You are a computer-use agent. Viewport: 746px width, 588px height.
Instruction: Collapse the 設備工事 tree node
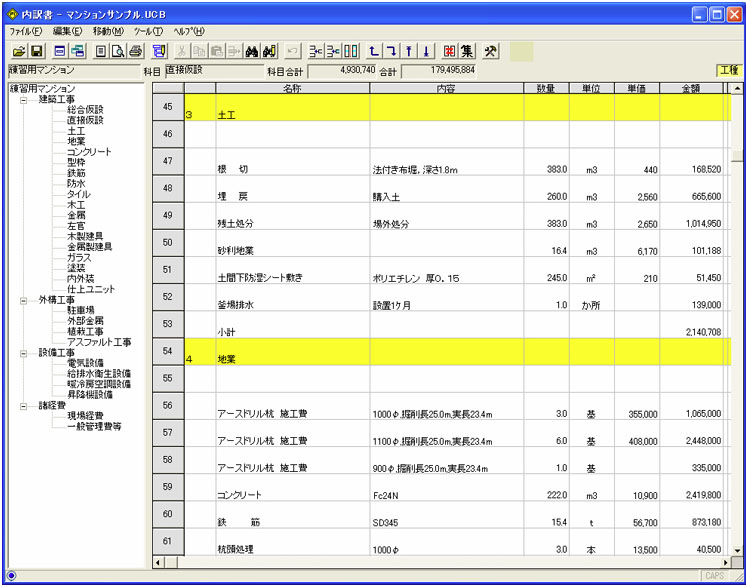pyautogui.click(x=23, y=353)
